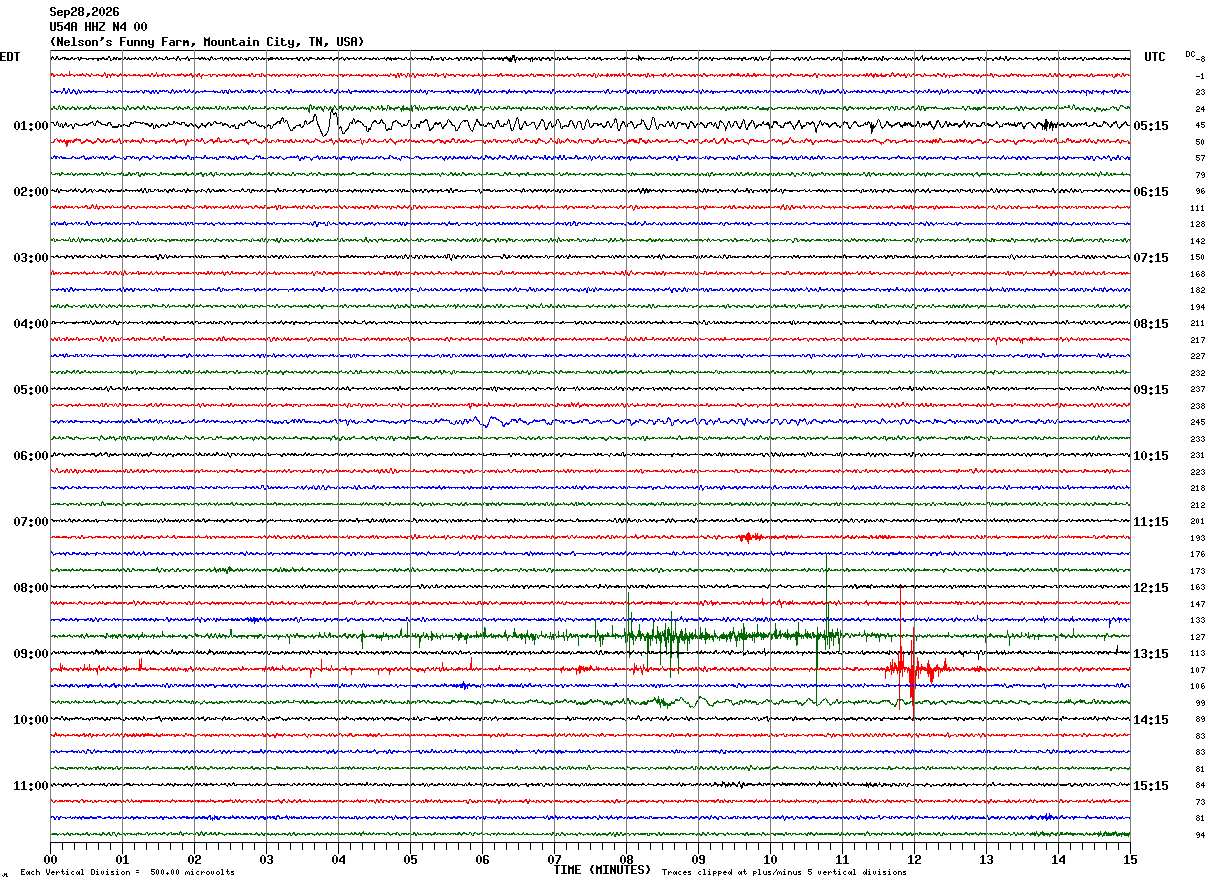Click the large black wave on 01:00 trace
1210x886 pixels.
pyautogui.click(x=325, y=123)
